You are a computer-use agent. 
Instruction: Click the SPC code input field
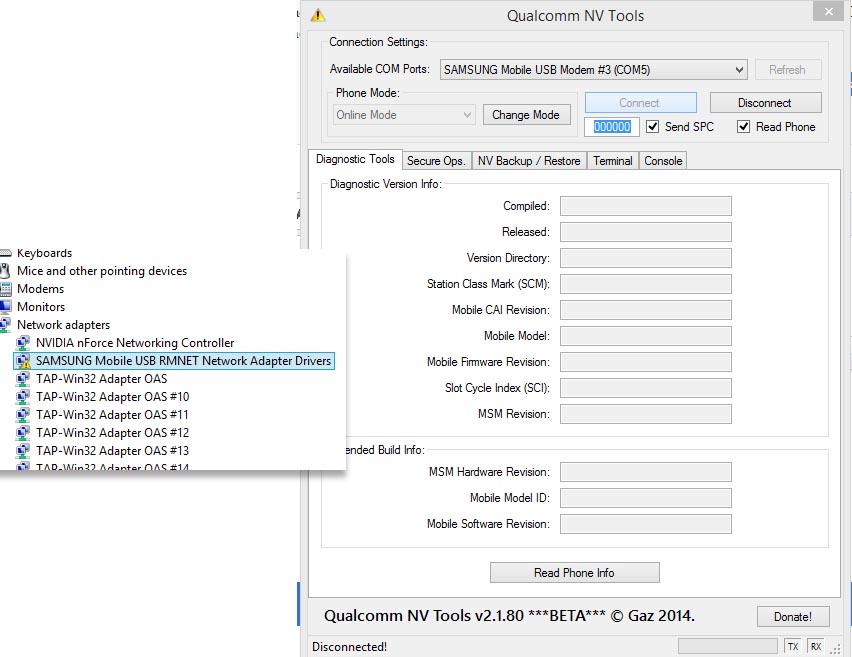[612, 127]
